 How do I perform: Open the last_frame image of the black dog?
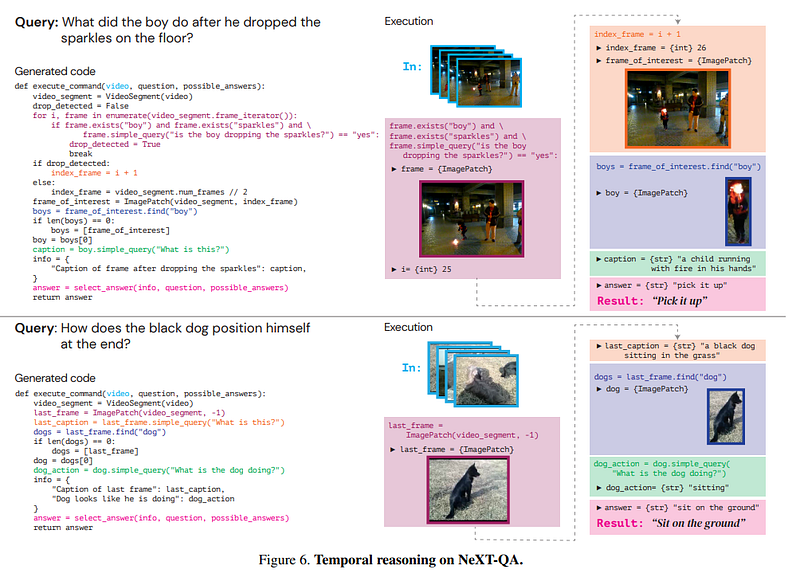[468, 490]
